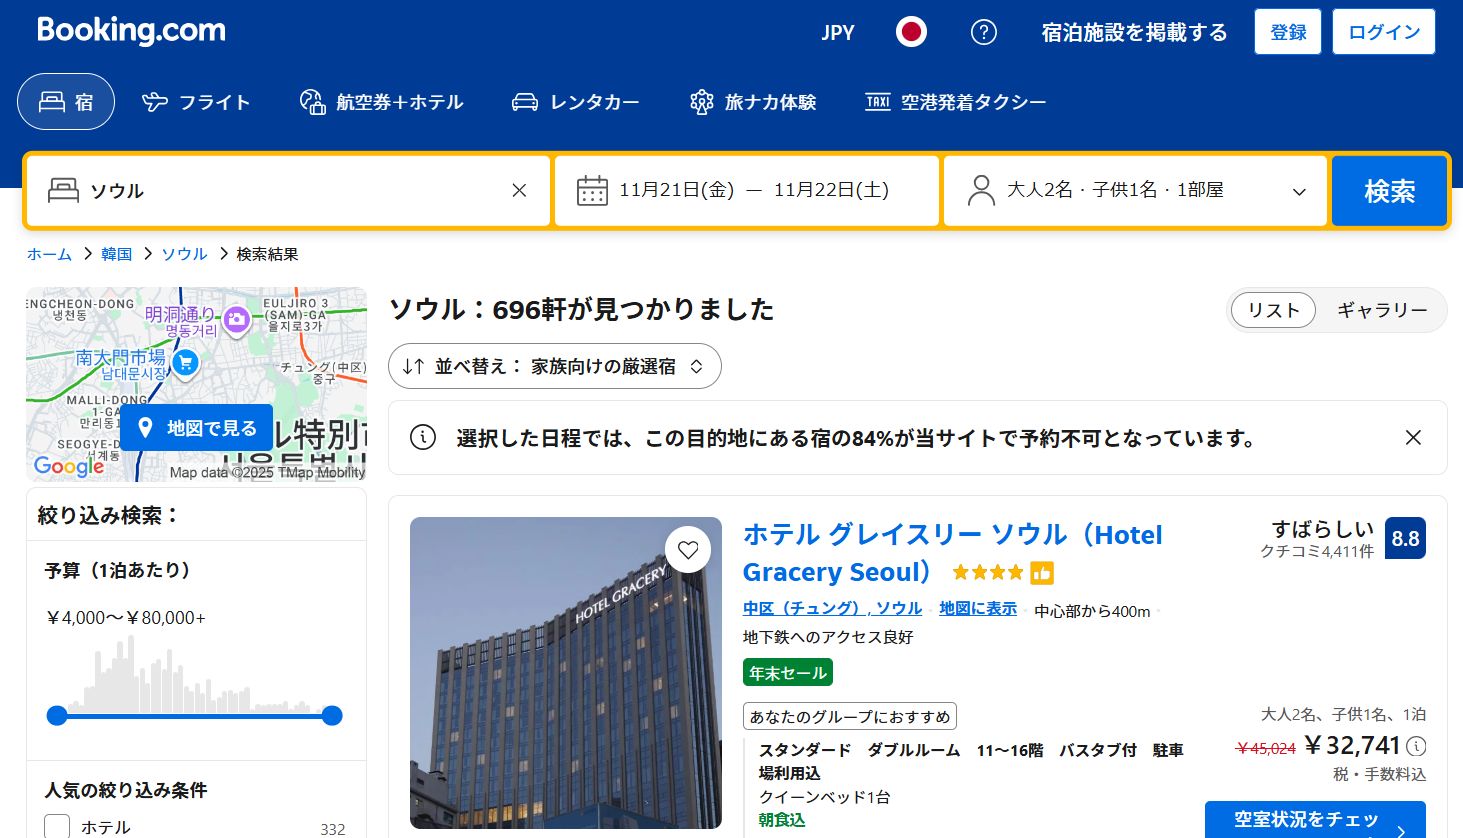Select the リスト view tab
Screen dimensions: 1463x838
[1272, 310]
